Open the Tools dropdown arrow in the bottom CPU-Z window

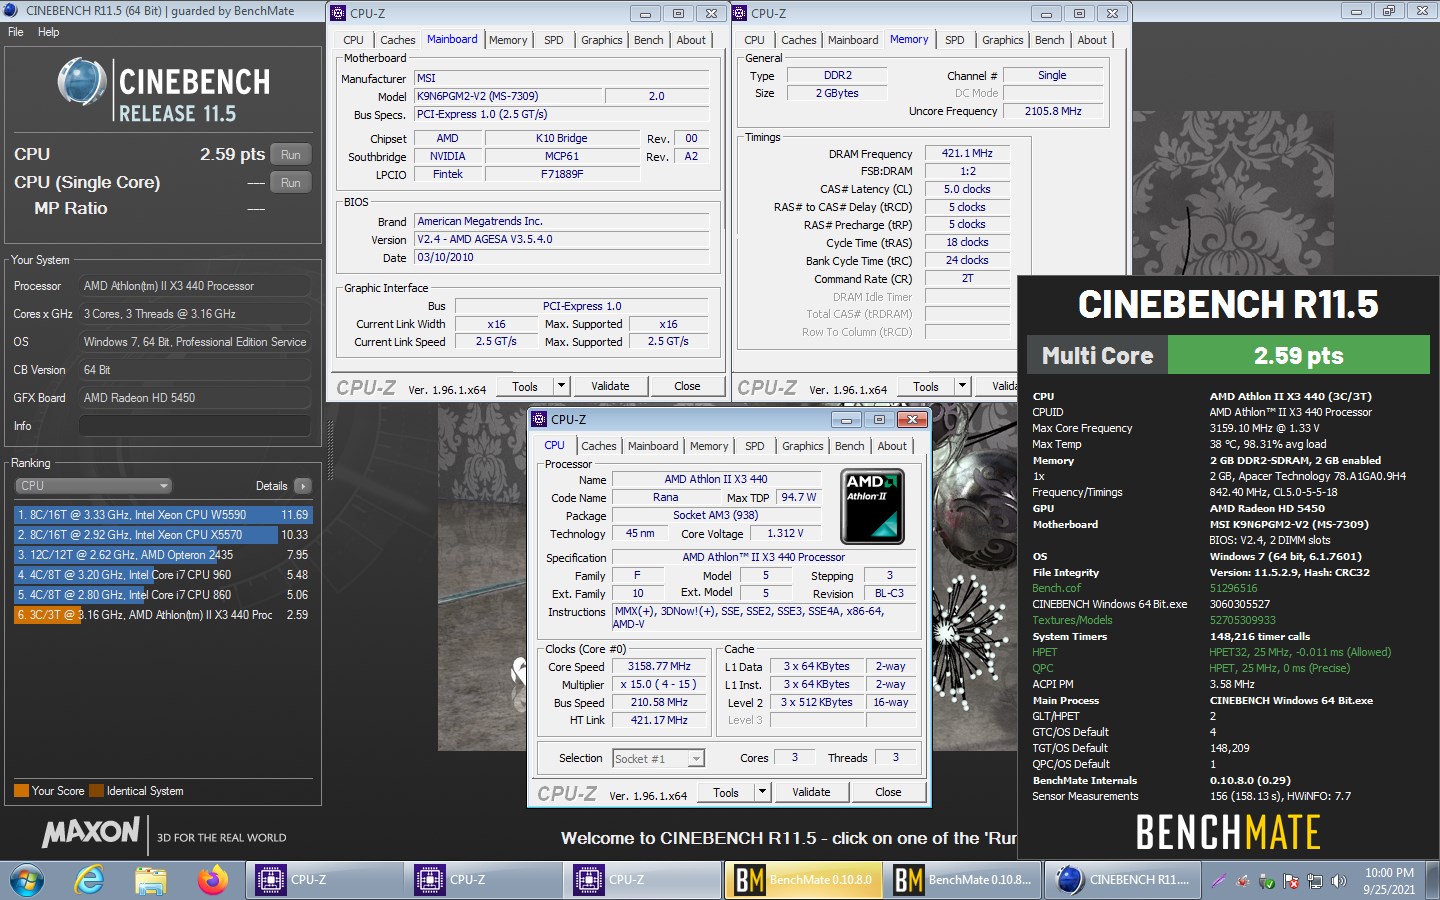coord(762,792)
